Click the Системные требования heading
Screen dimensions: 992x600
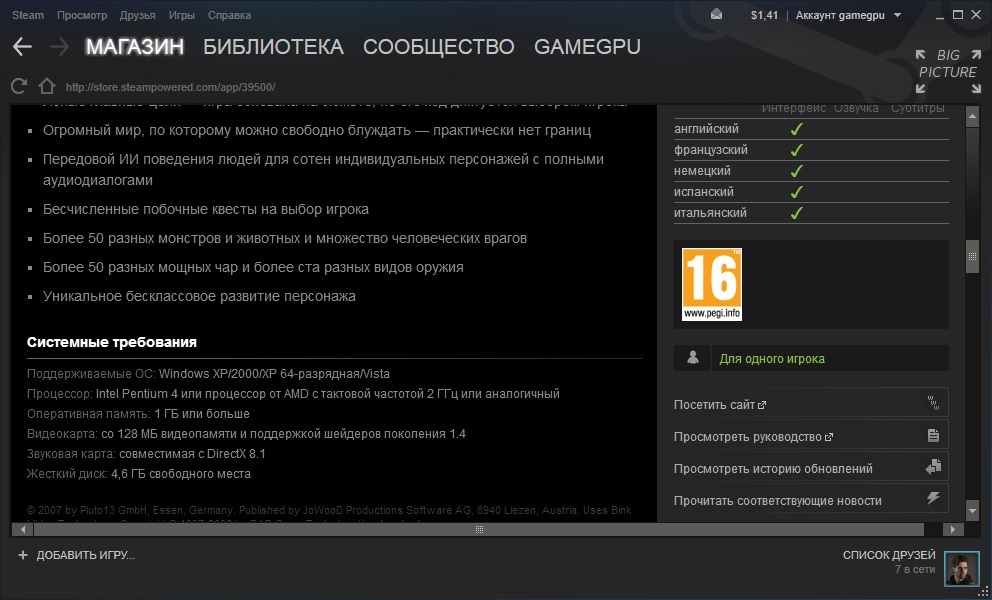click(x=112, y=342)
